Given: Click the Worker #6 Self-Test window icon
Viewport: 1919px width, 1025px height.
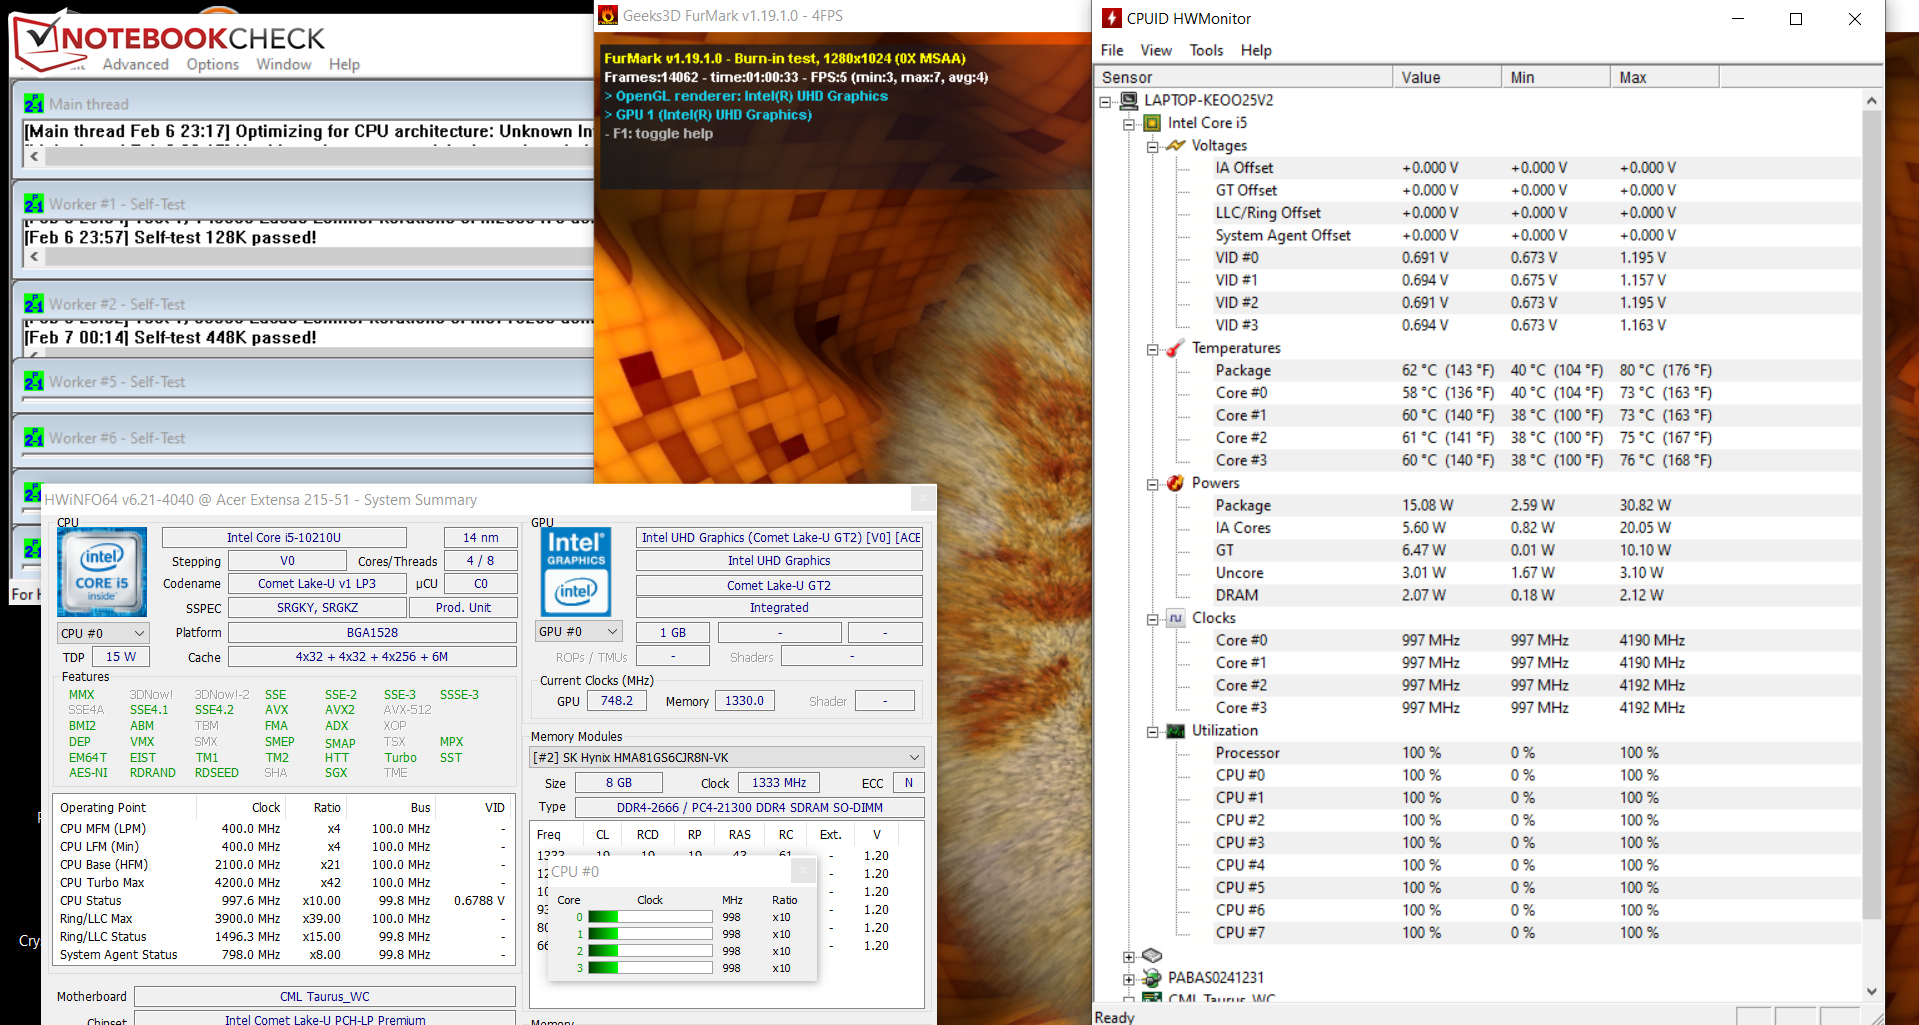Looking at the screenshot, I should [34, 438].
